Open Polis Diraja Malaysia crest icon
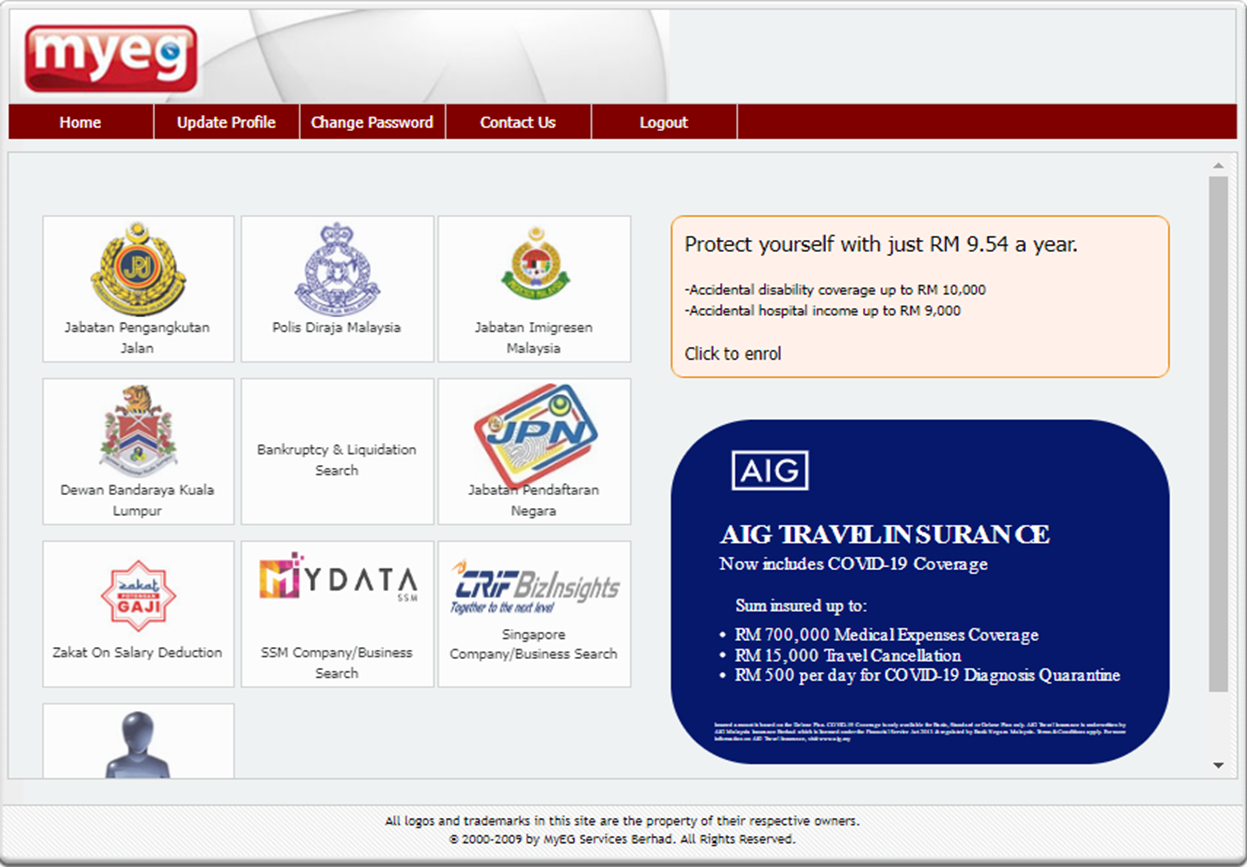Image resolution: width=1247 pixels, height=867 pixels. (337, 267)
